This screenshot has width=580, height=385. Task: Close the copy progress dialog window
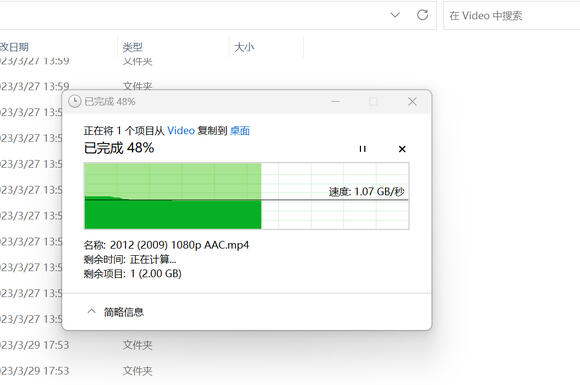click(412, 101)
